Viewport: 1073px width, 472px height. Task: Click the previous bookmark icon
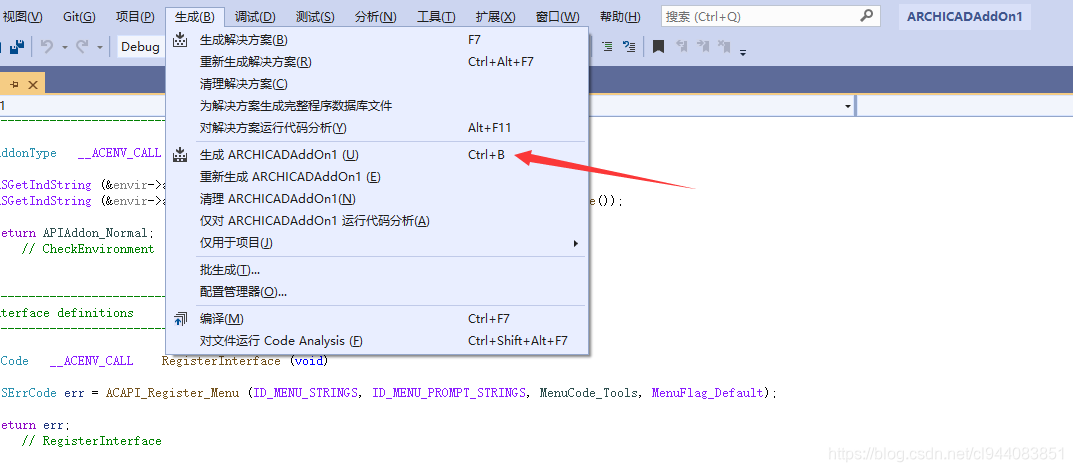pyautogui.click(x=682, y=47)
